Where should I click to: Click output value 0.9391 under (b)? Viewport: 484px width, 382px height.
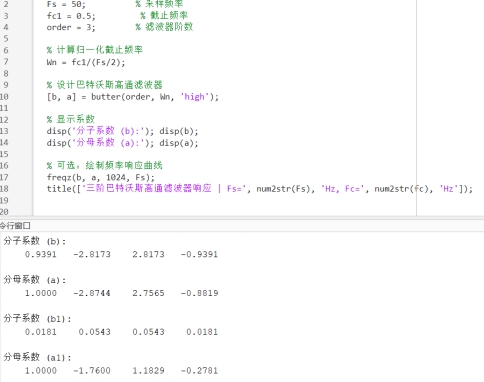(x=41, y=254)
